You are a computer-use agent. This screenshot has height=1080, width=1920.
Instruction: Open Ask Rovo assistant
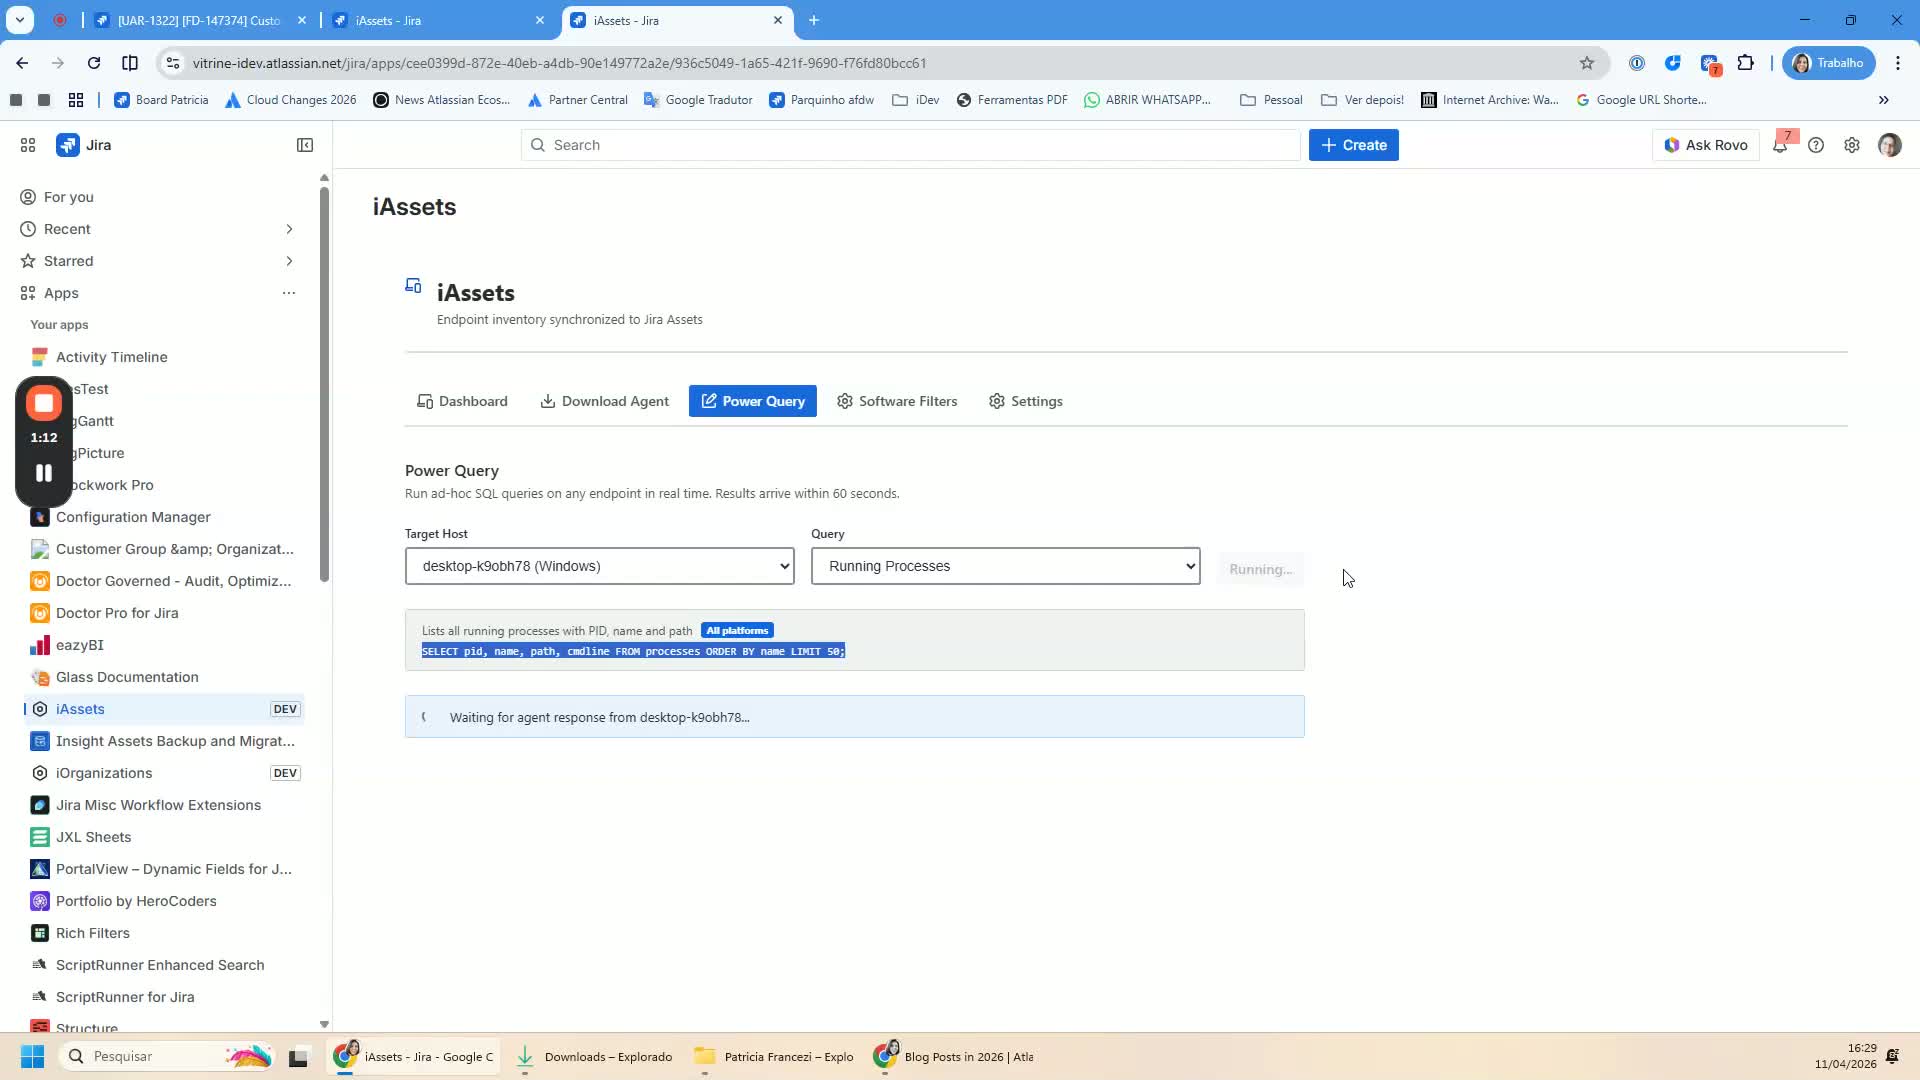(1706, 145)
